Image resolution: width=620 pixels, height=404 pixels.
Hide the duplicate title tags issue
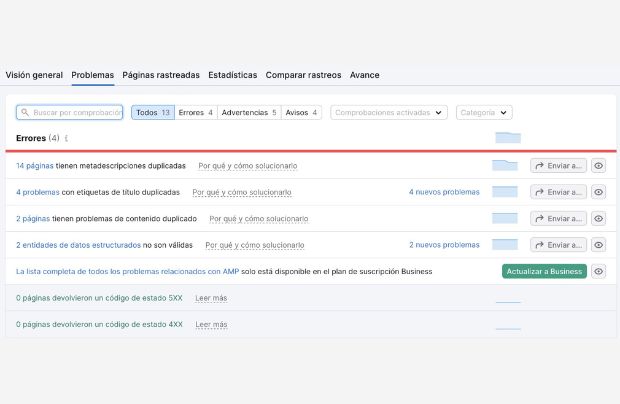(598, 192)
